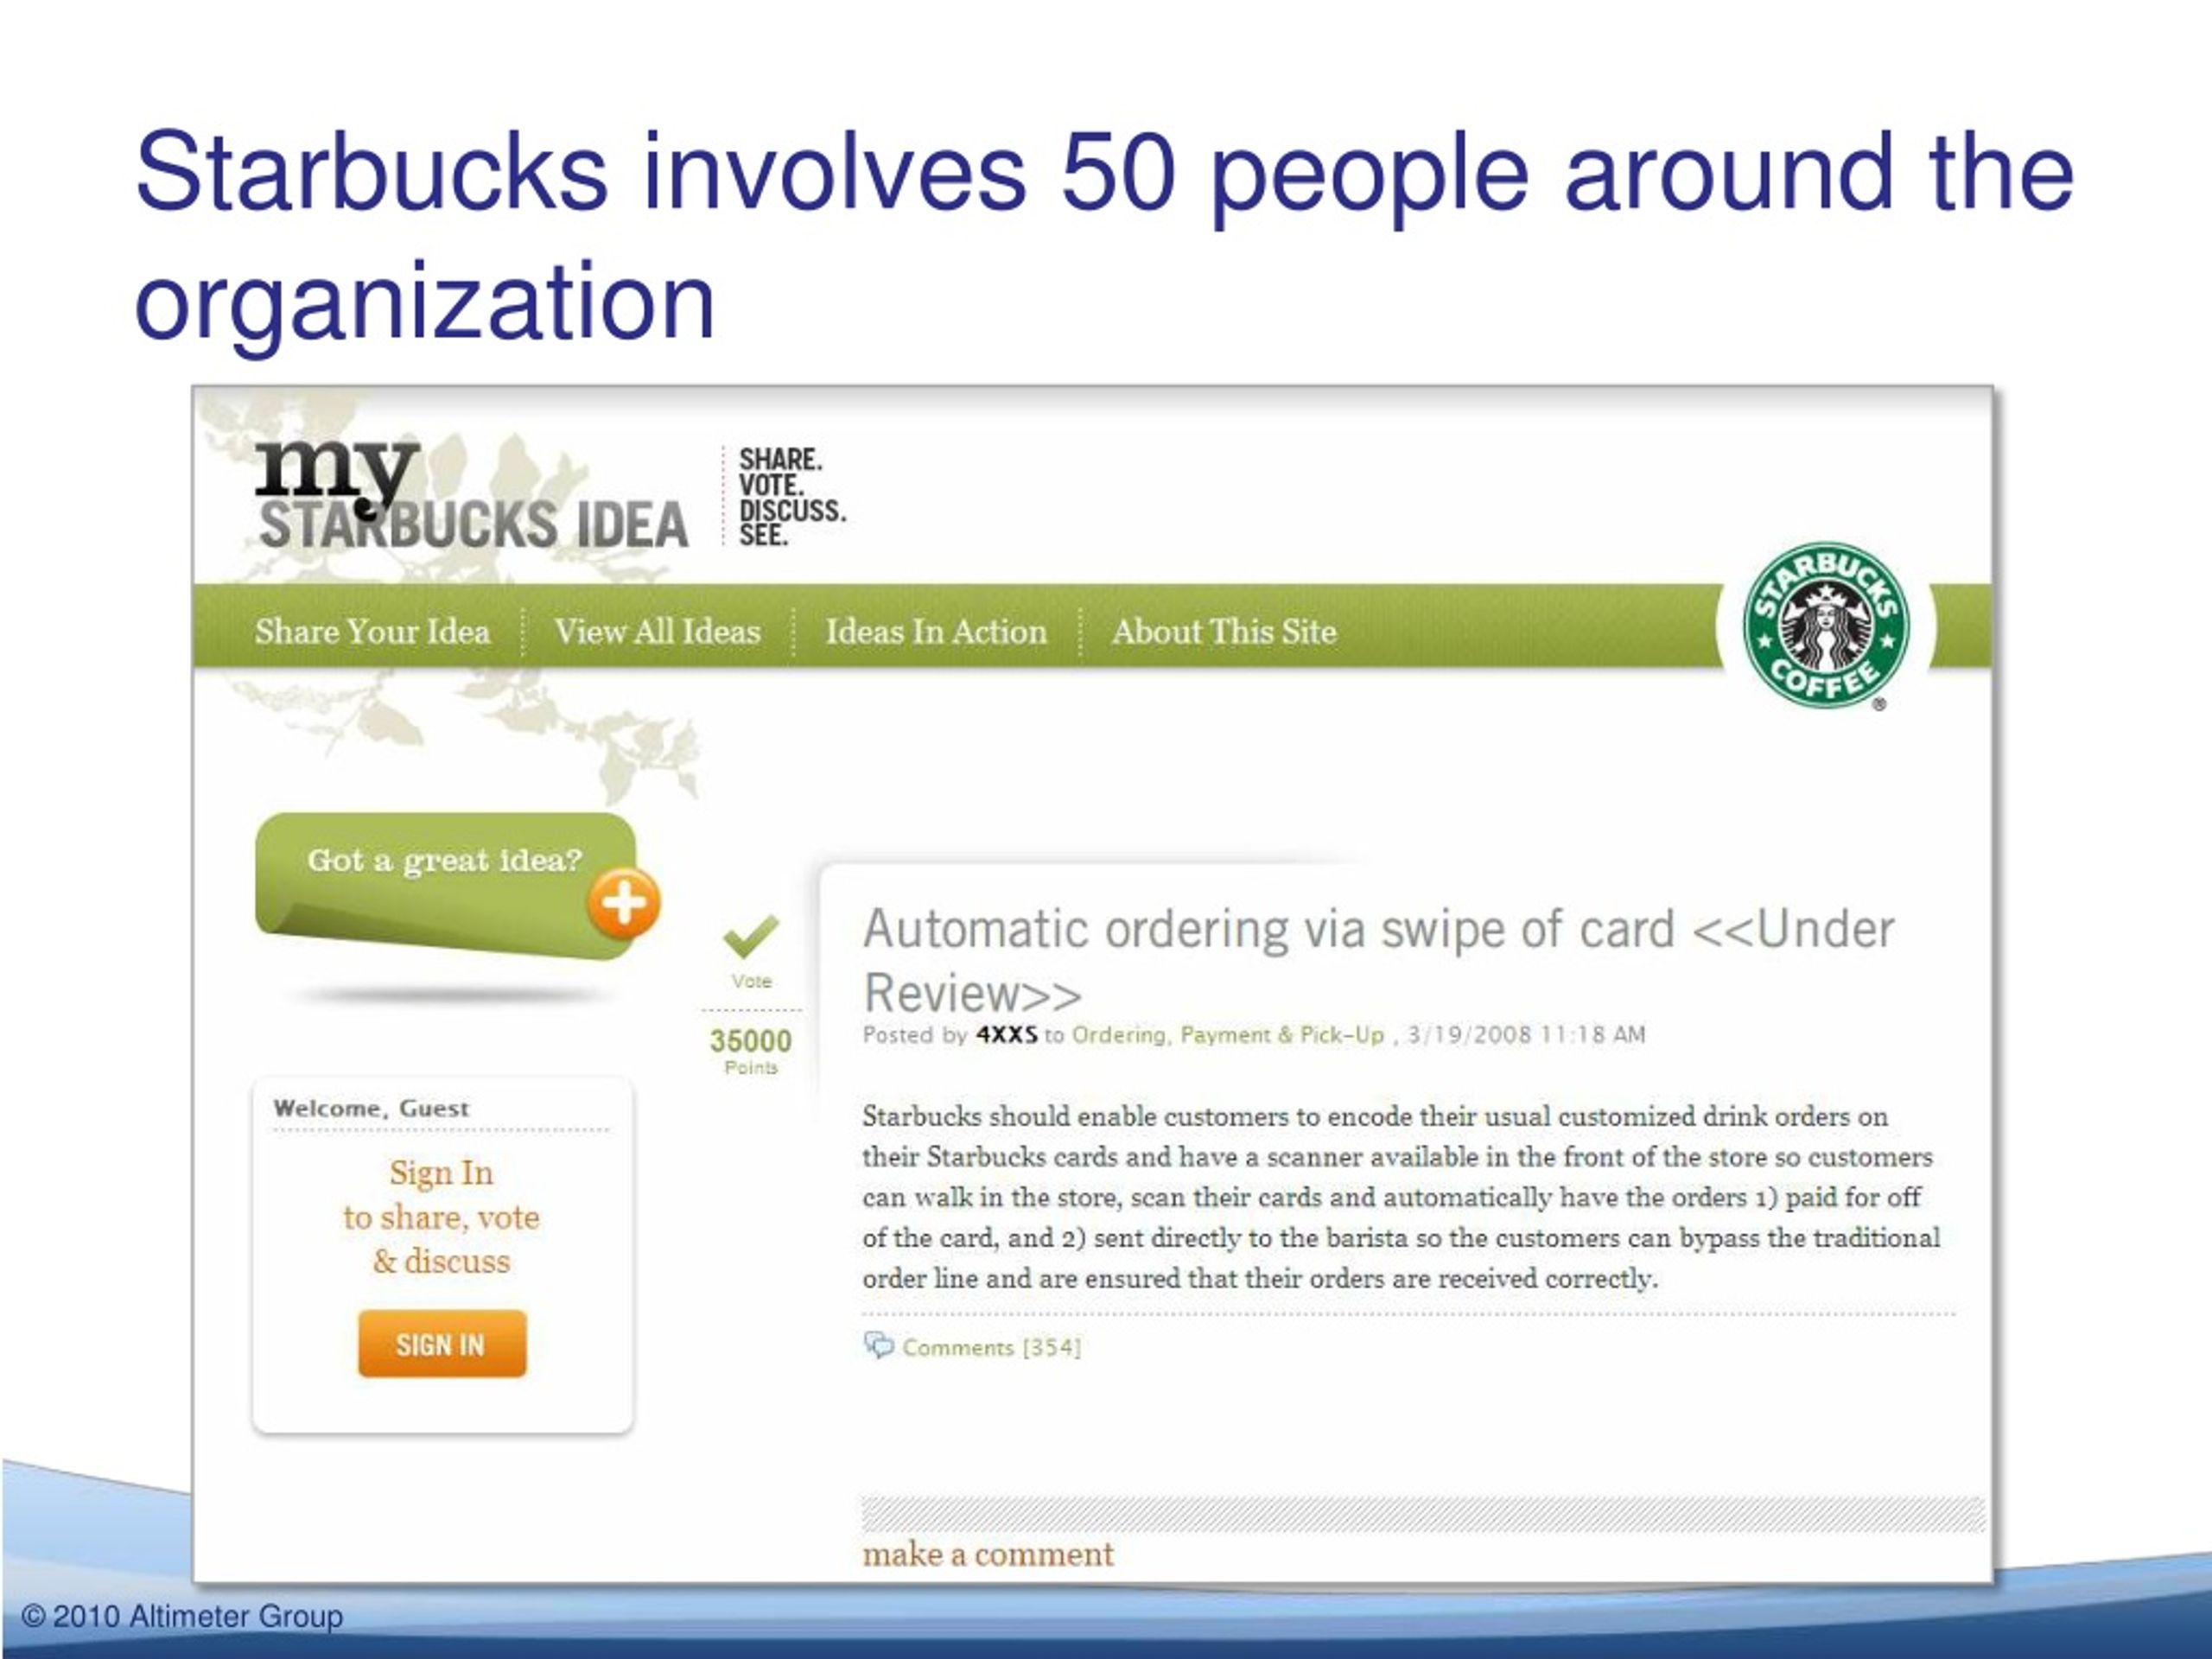Screen dimensions: 2212x1659
Task: Click the post date 3/19/2008 11:18 AM
Action: point(1526,1035)
